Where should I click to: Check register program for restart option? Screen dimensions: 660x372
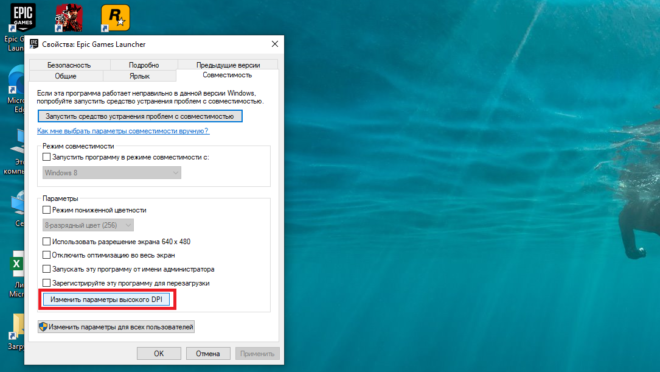click(x=46, y=283)
